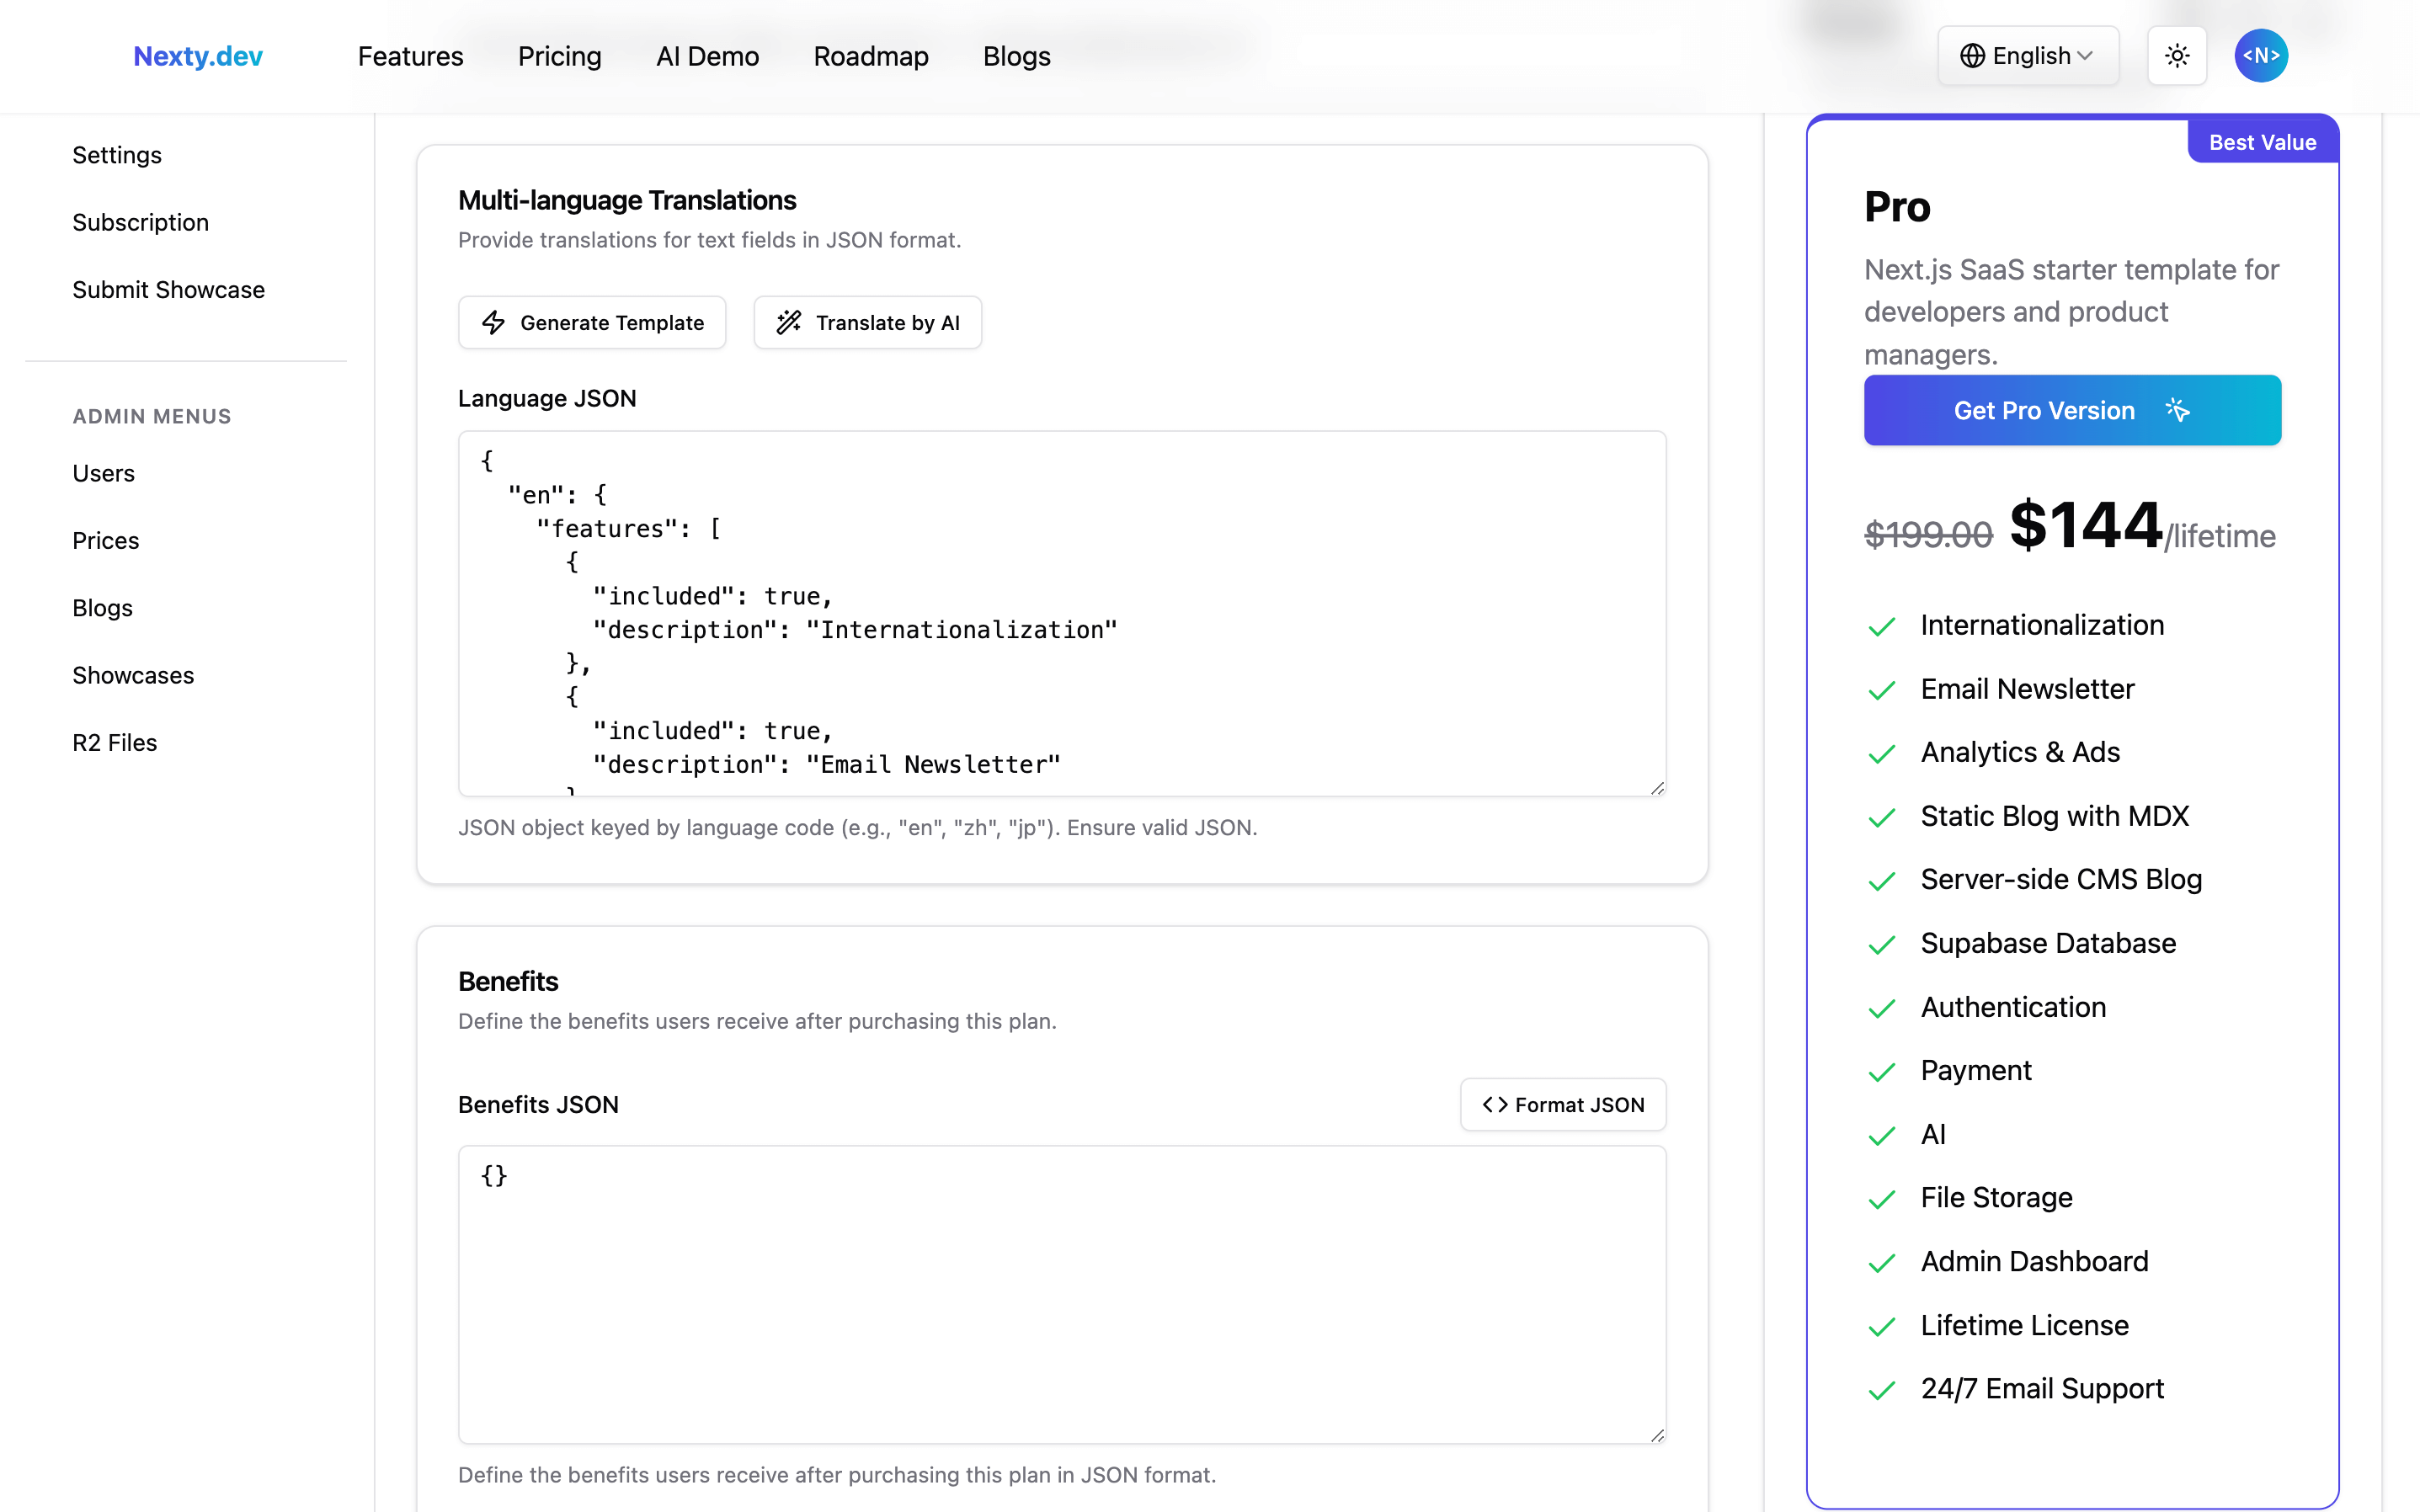Open Prices in admin menus
The image size is (2420, 1512).
coord(106,541)
